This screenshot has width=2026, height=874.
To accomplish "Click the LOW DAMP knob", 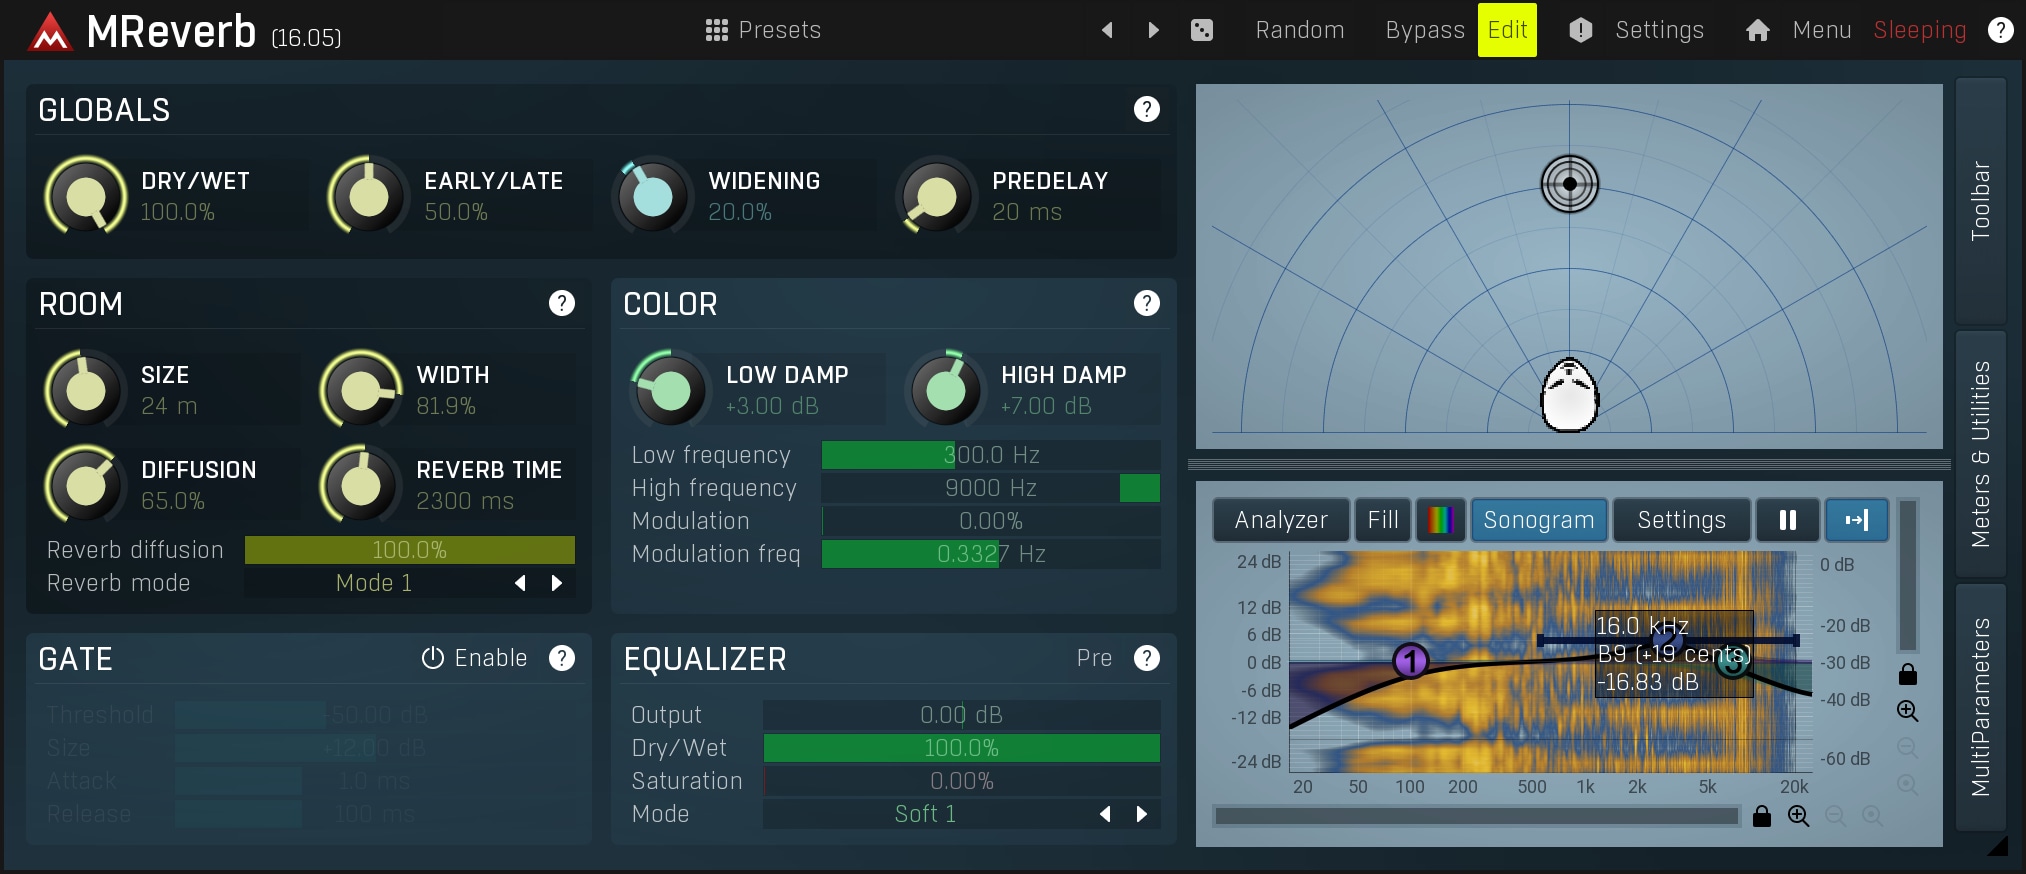I will point(671,390).
